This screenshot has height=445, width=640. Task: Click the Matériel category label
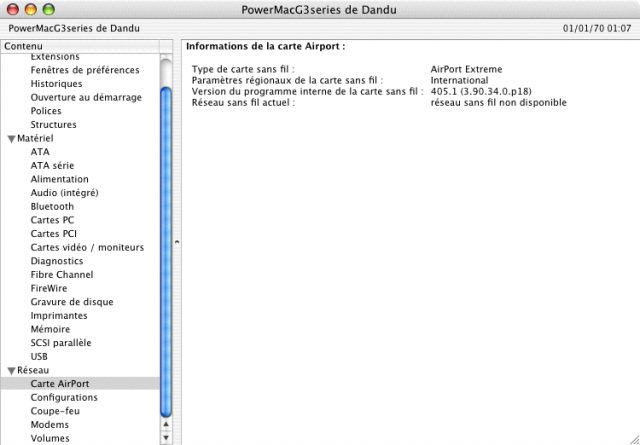tap(35, 138)
